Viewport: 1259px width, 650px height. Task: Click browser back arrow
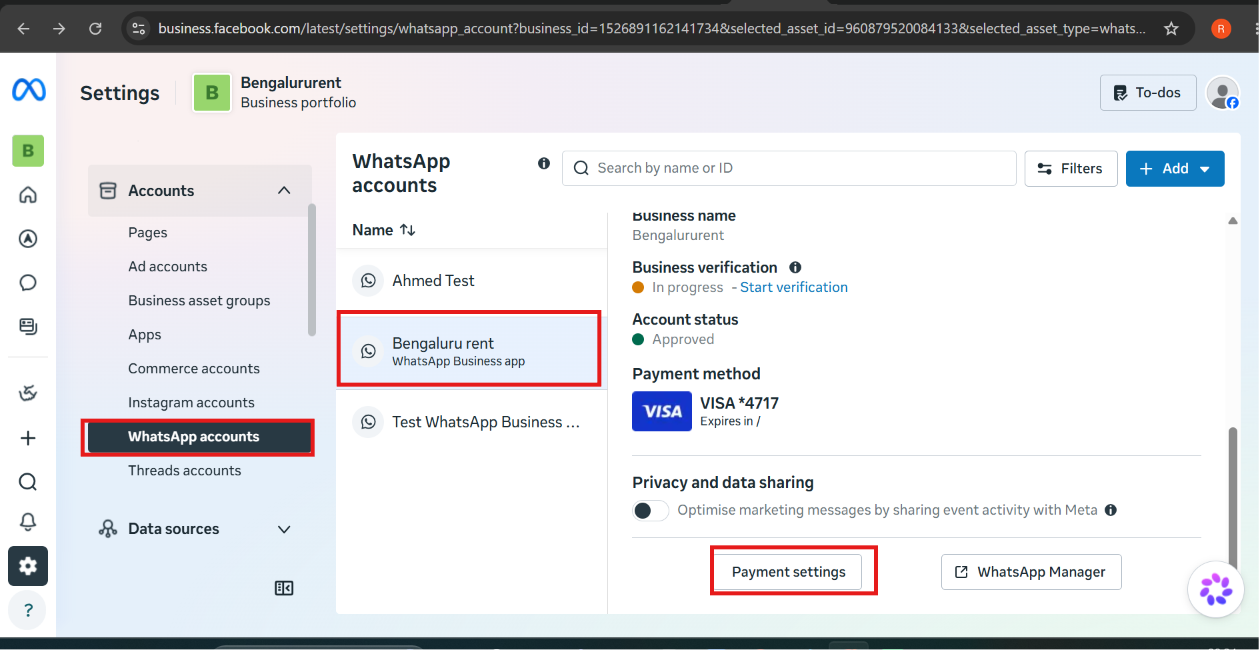coord(23,29)
